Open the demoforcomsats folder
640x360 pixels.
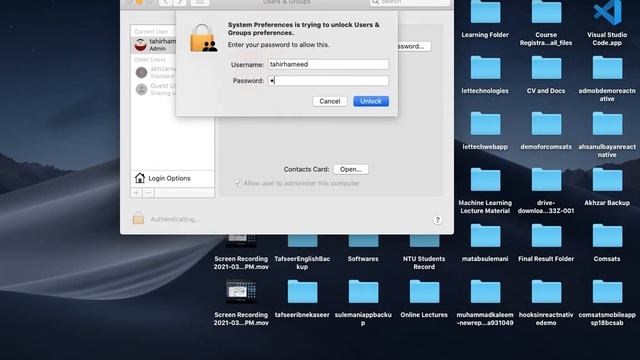(546, 124)
